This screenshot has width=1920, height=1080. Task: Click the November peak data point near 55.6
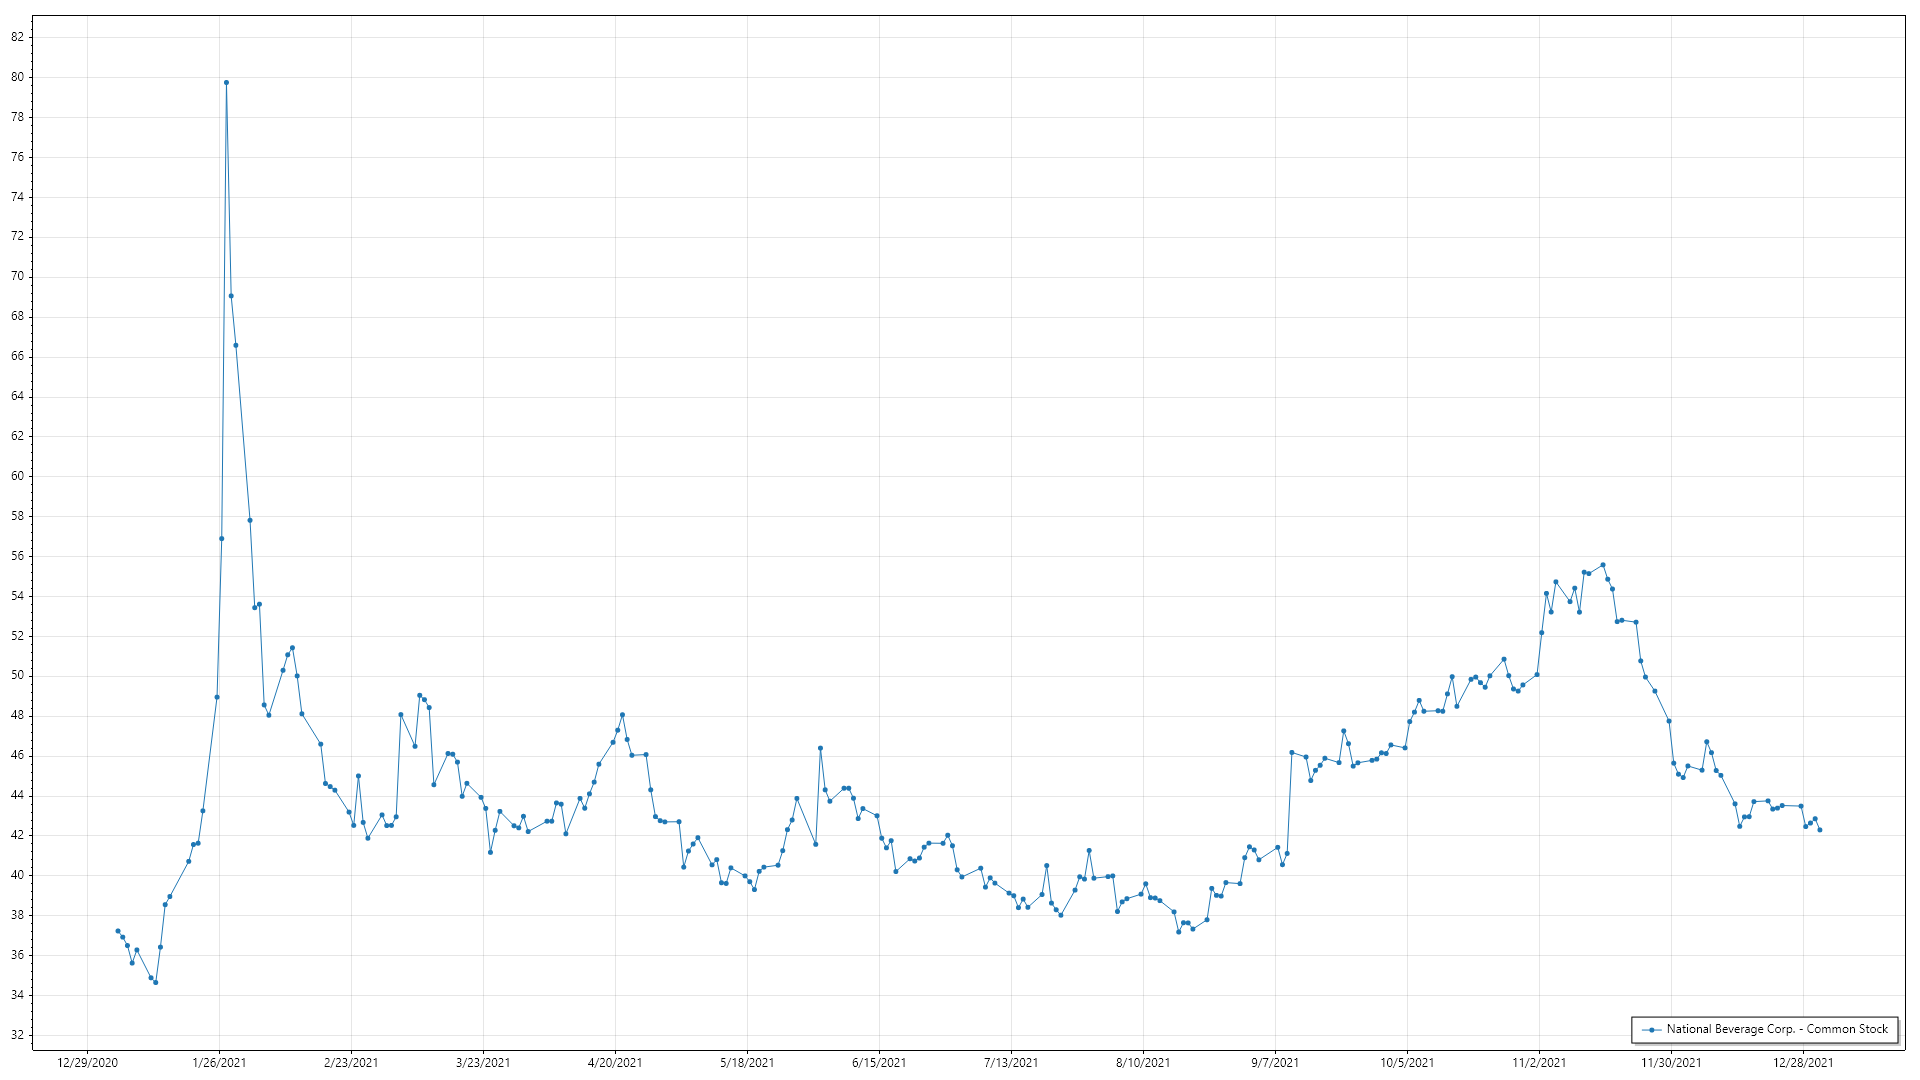(x=1603, y=565)
